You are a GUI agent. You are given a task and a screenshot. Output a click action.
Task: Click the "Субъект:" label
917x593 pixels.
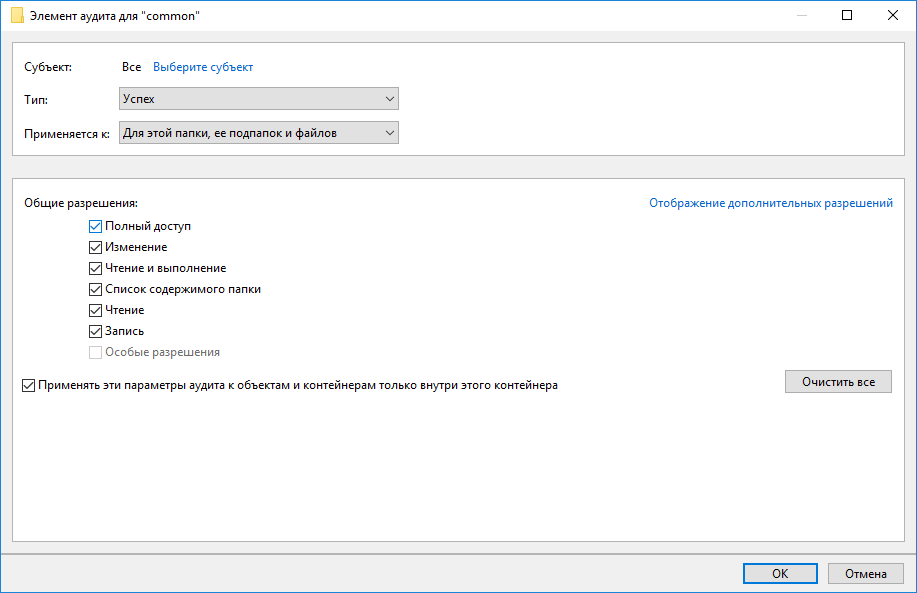(x=48, y=67)
